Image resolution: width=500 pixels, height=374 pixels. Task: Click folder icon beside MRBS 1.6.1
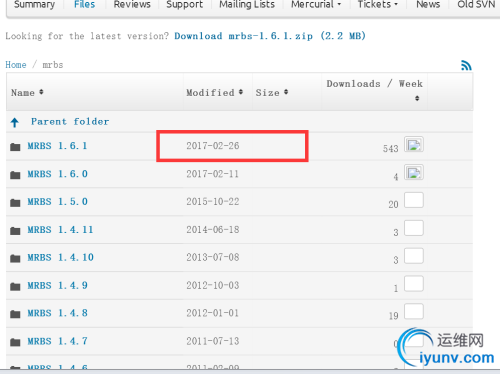15,147
